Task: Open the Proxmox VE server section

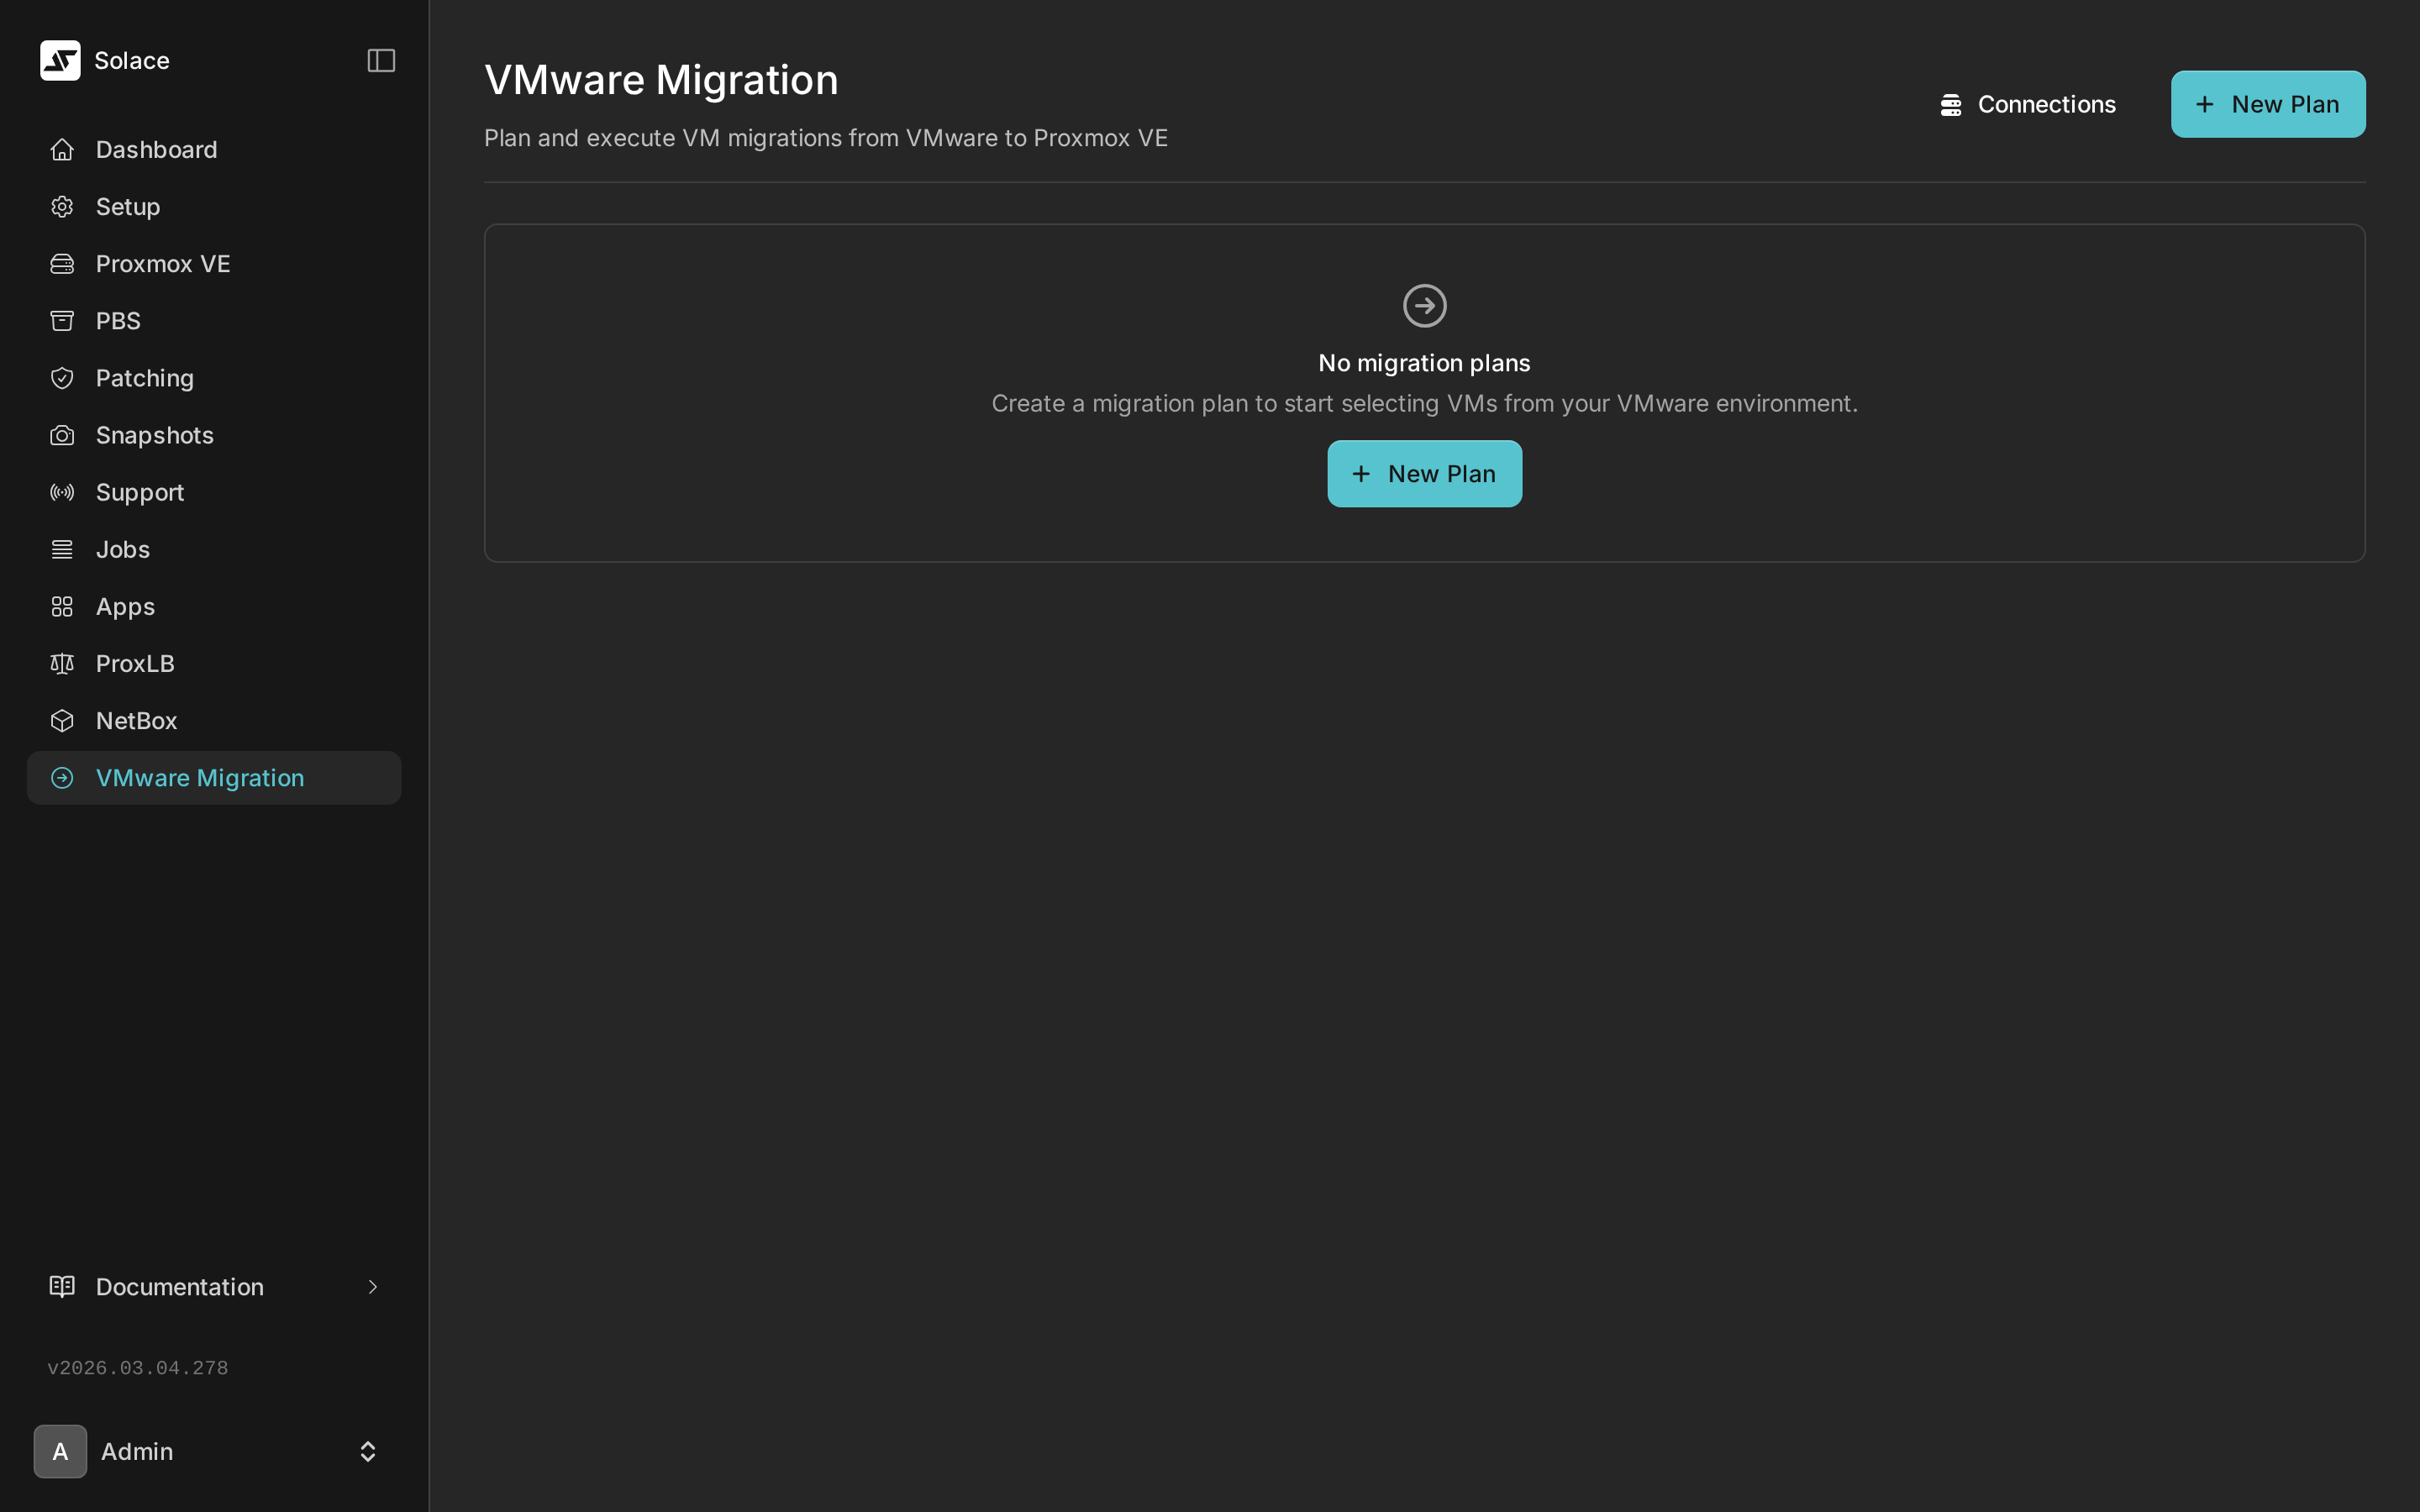Action: point(163,263)
